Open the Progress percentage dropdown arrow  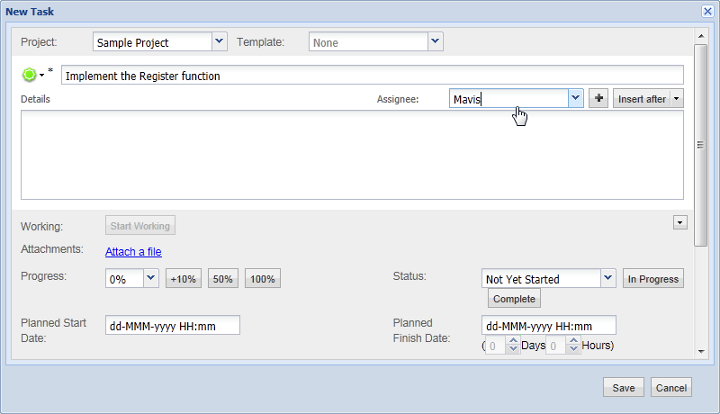click(151, 278)
